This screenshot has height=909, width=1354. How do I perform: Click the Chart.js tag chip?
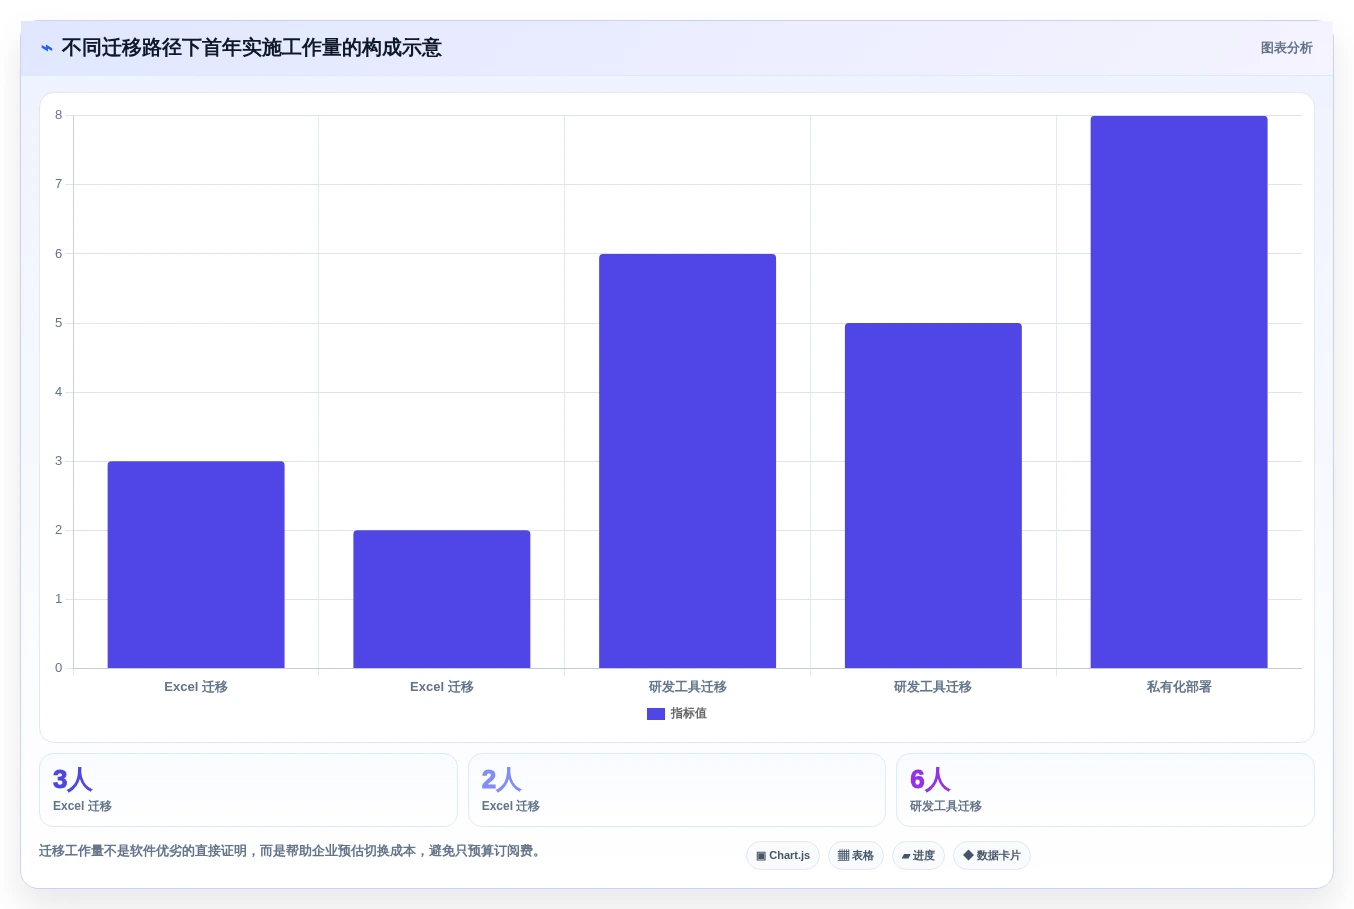[x=783, y=856]
